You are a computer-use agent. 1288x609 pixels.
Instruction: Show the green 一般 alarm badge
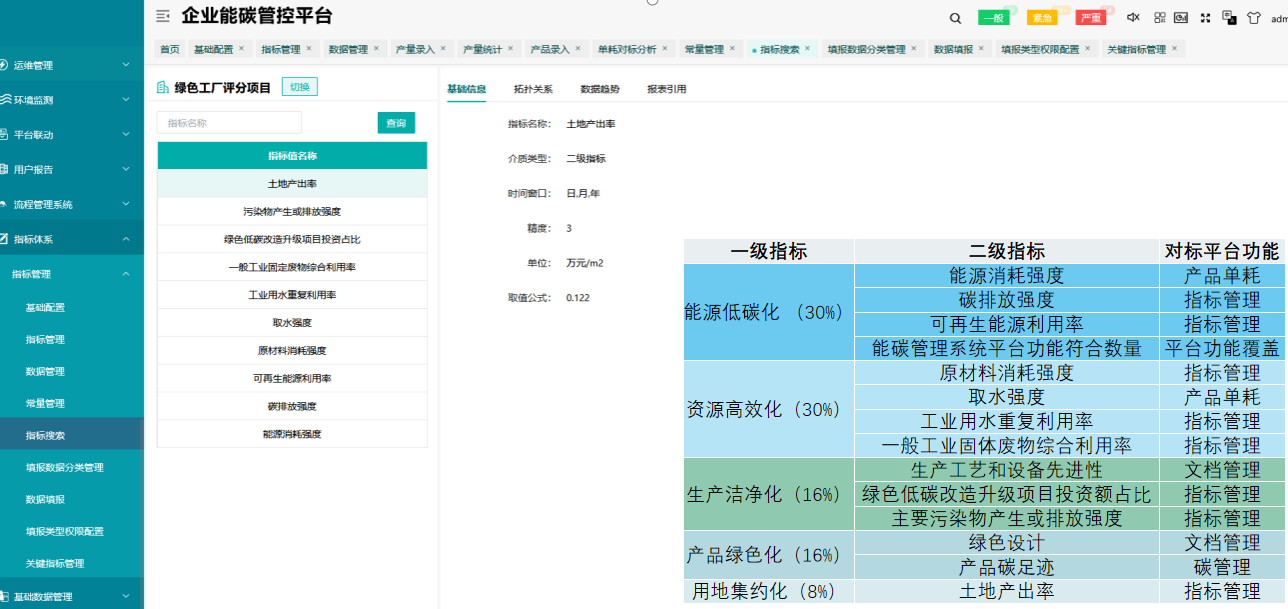click(x=994, y=18)
